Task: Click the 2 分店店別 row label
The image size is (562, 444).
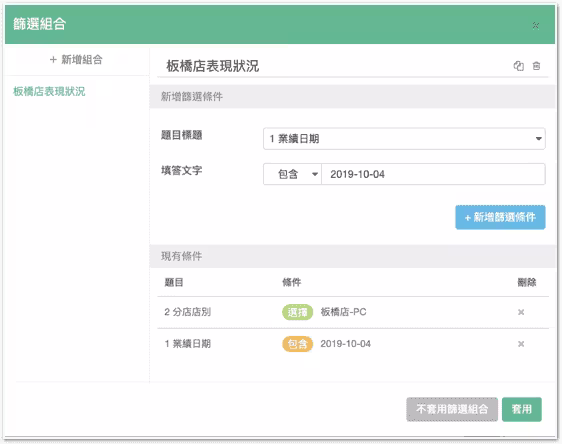Action: [187, 312]
